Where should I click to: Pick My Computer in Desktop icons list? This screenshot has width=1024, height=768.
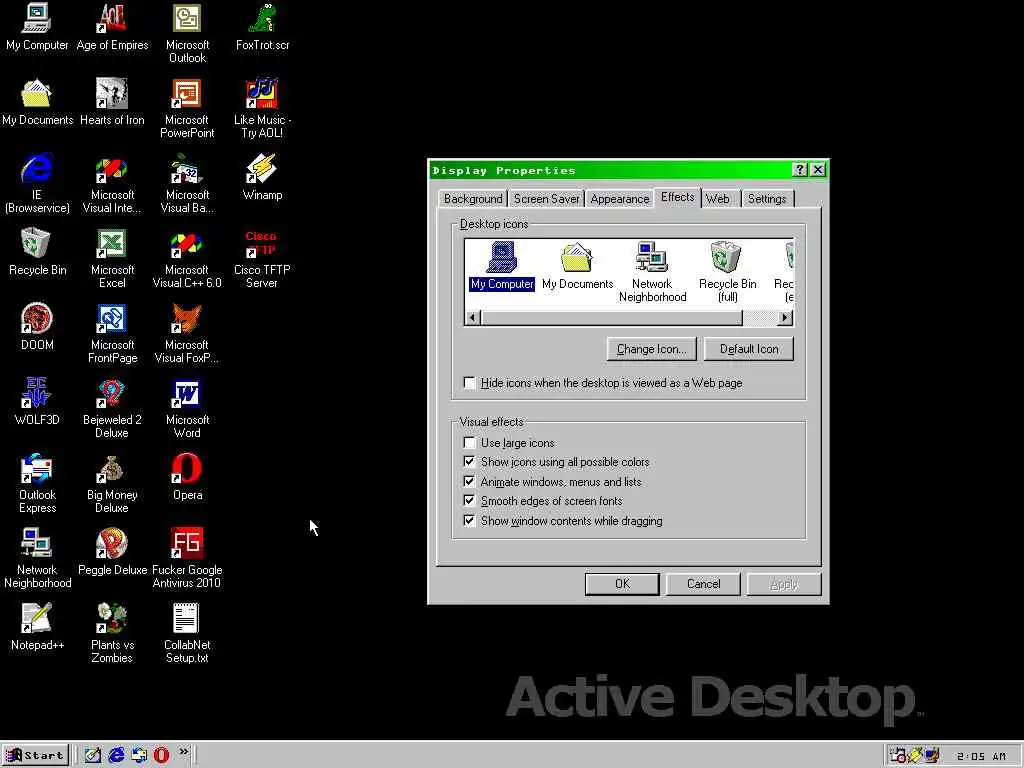click(x=502, y=266)
